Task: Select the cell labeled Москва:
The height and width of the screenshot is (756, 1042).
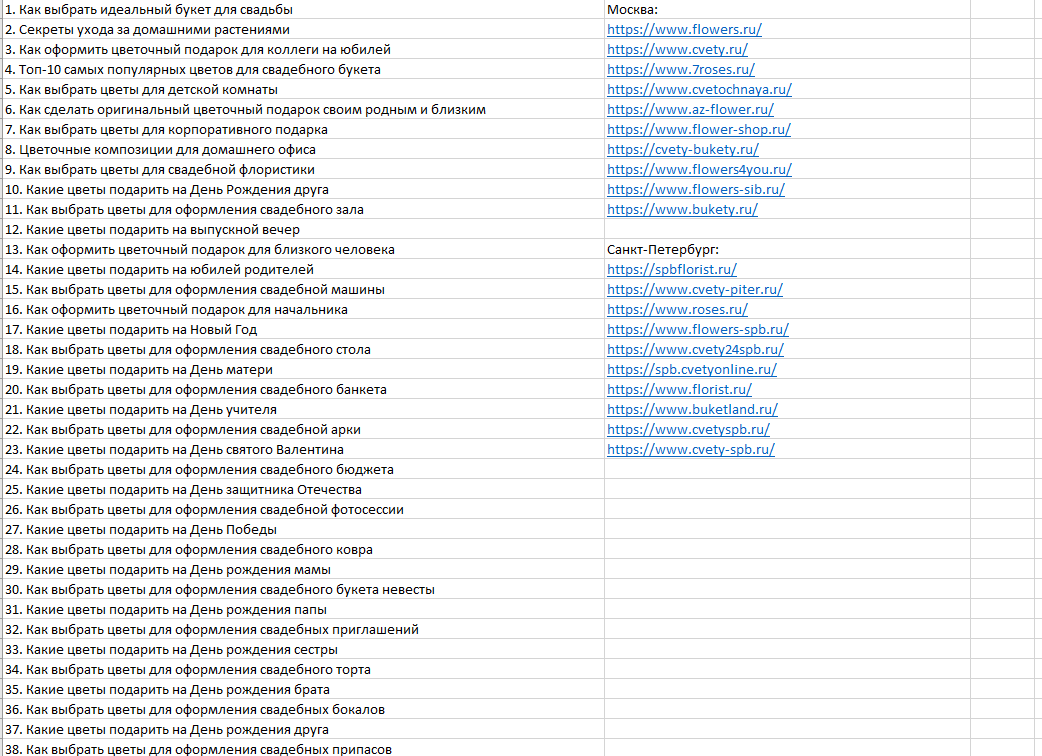Action: tap(632, 10)
